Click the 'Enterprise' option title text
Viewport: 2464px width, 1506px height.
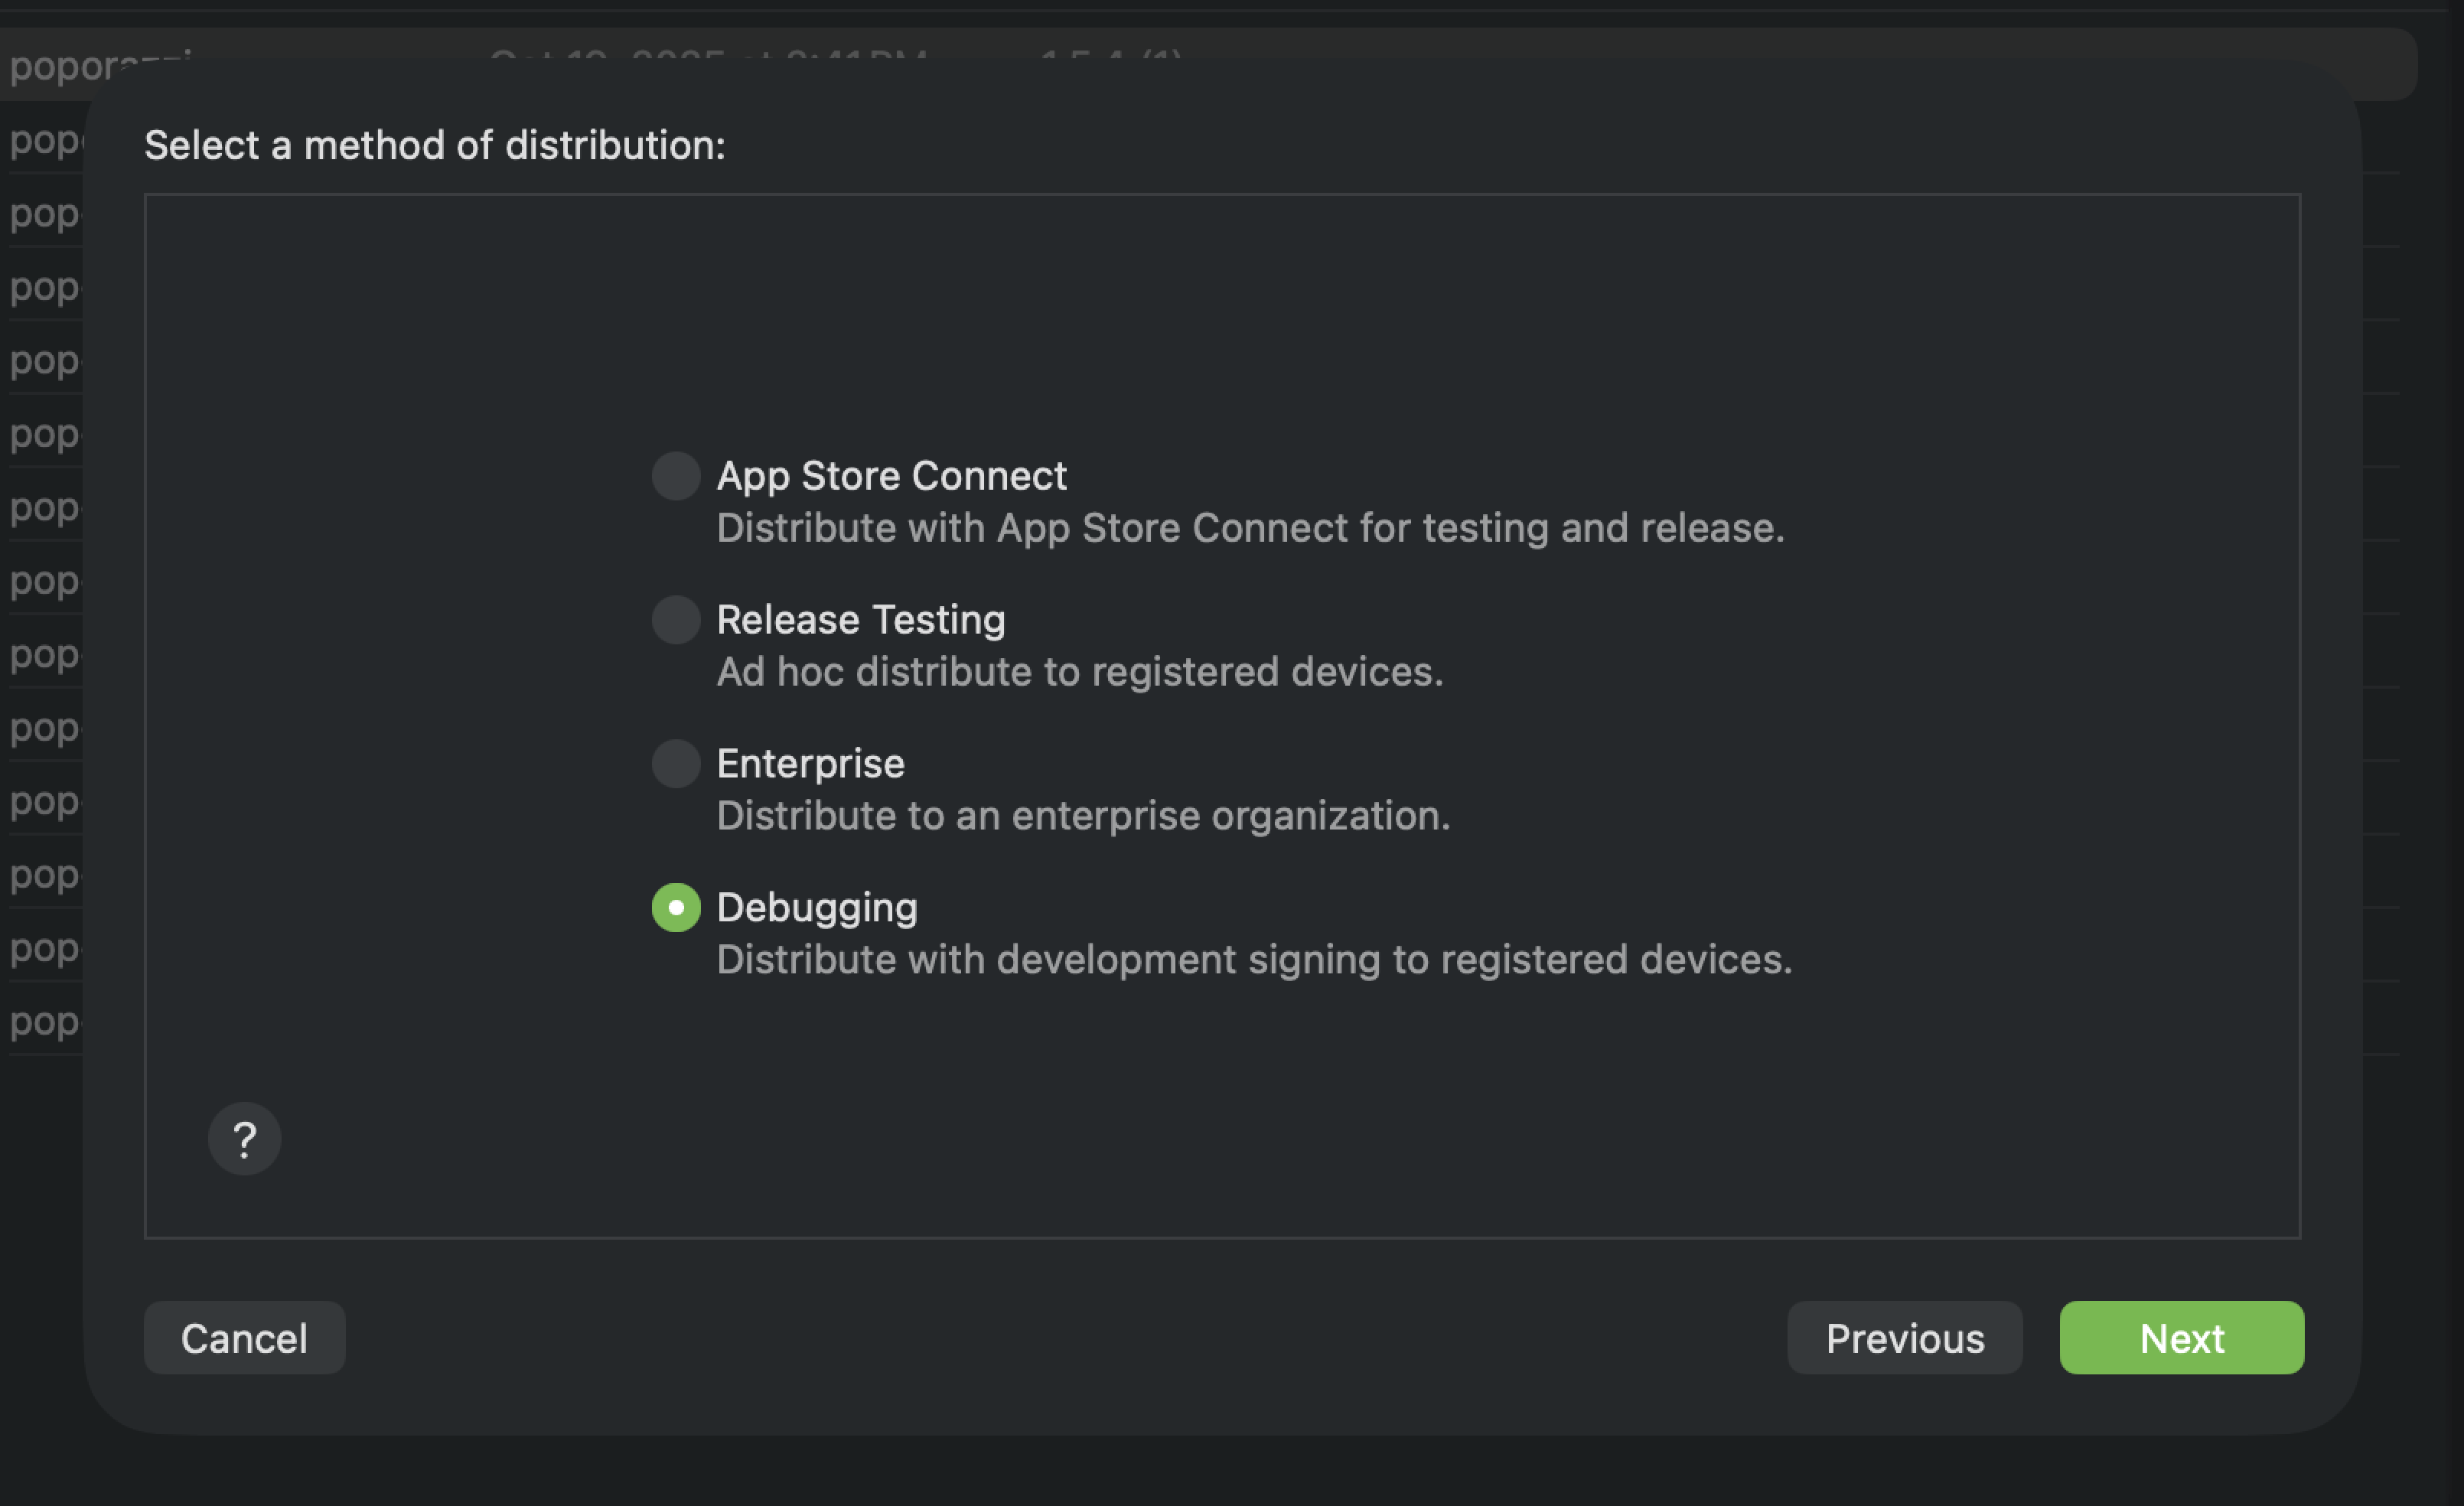point(810,764)
